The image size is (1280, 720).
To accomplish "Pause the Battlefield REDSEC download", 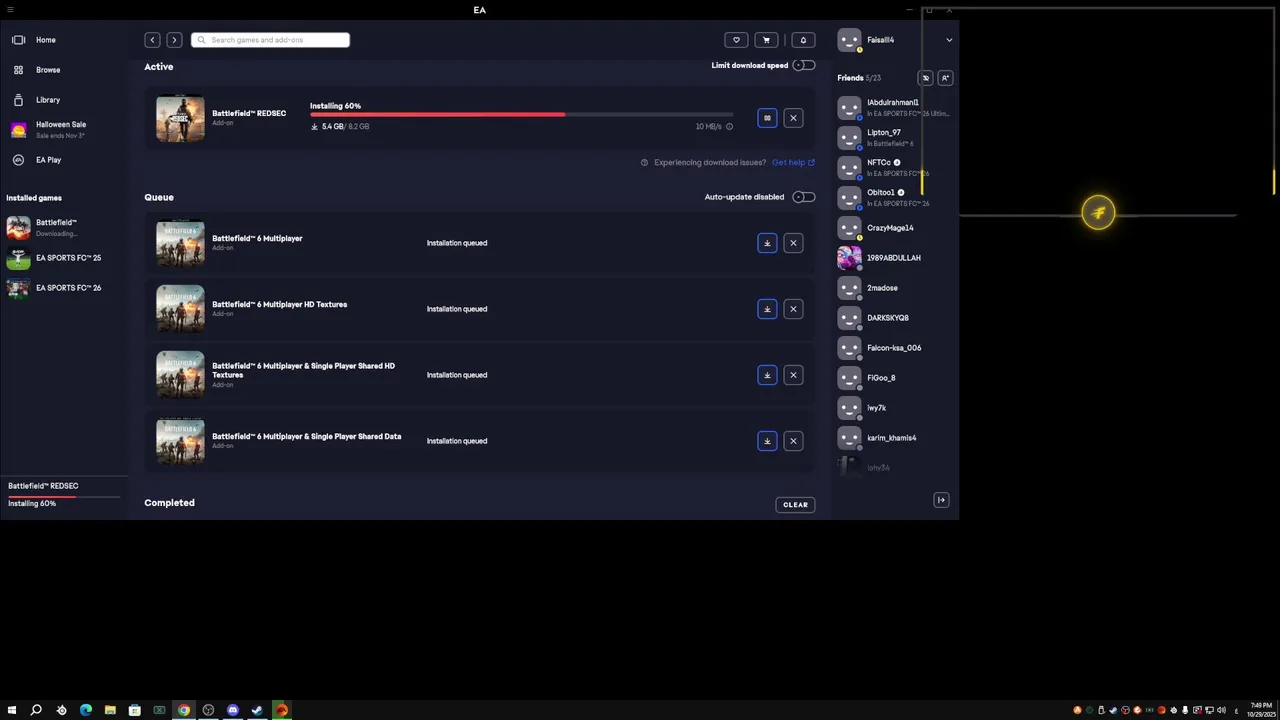I will pos(767,118).
